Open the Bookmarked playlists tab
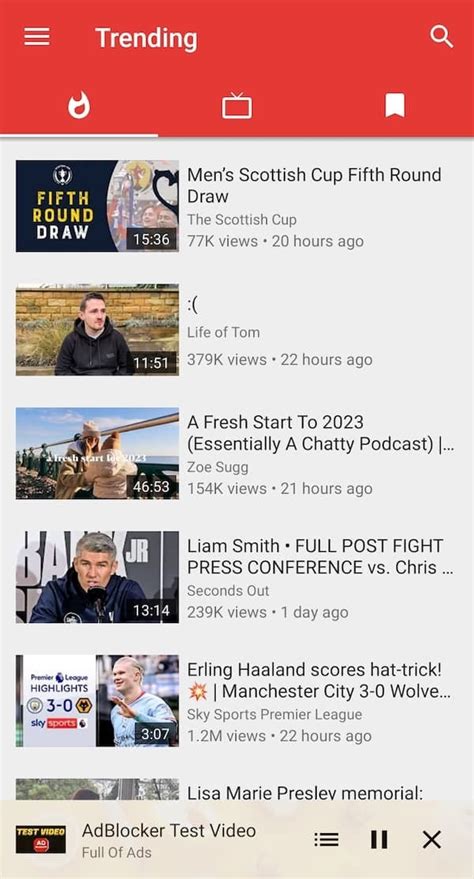 [394, 105]
